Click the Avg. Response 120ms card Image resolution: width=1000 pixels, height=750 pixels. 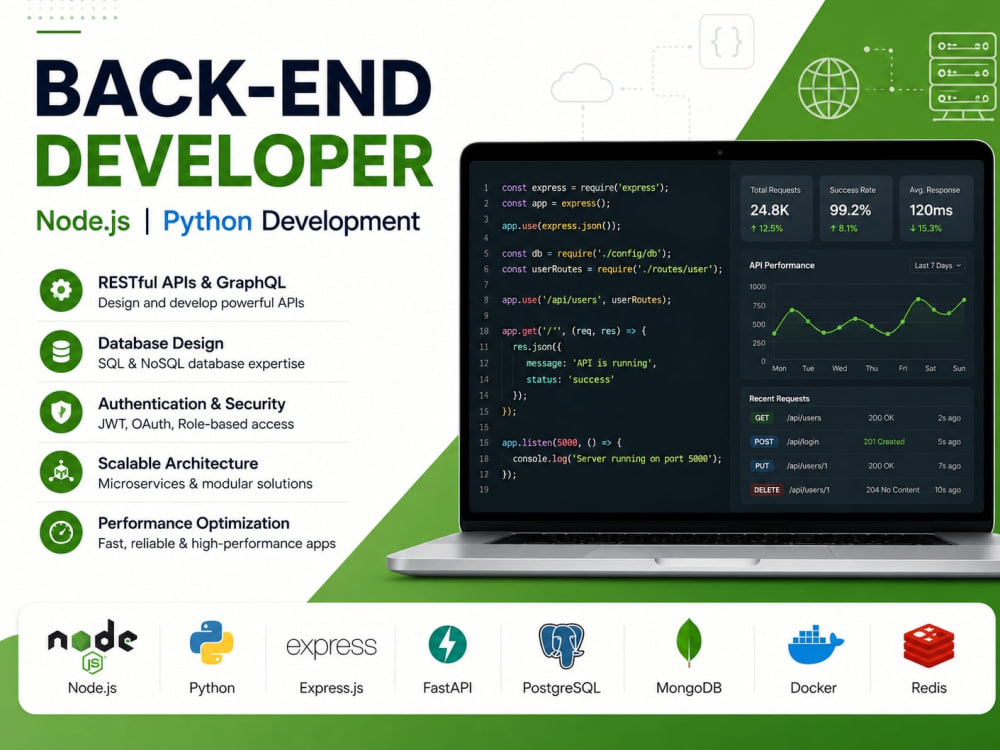[x=936, y=209]
